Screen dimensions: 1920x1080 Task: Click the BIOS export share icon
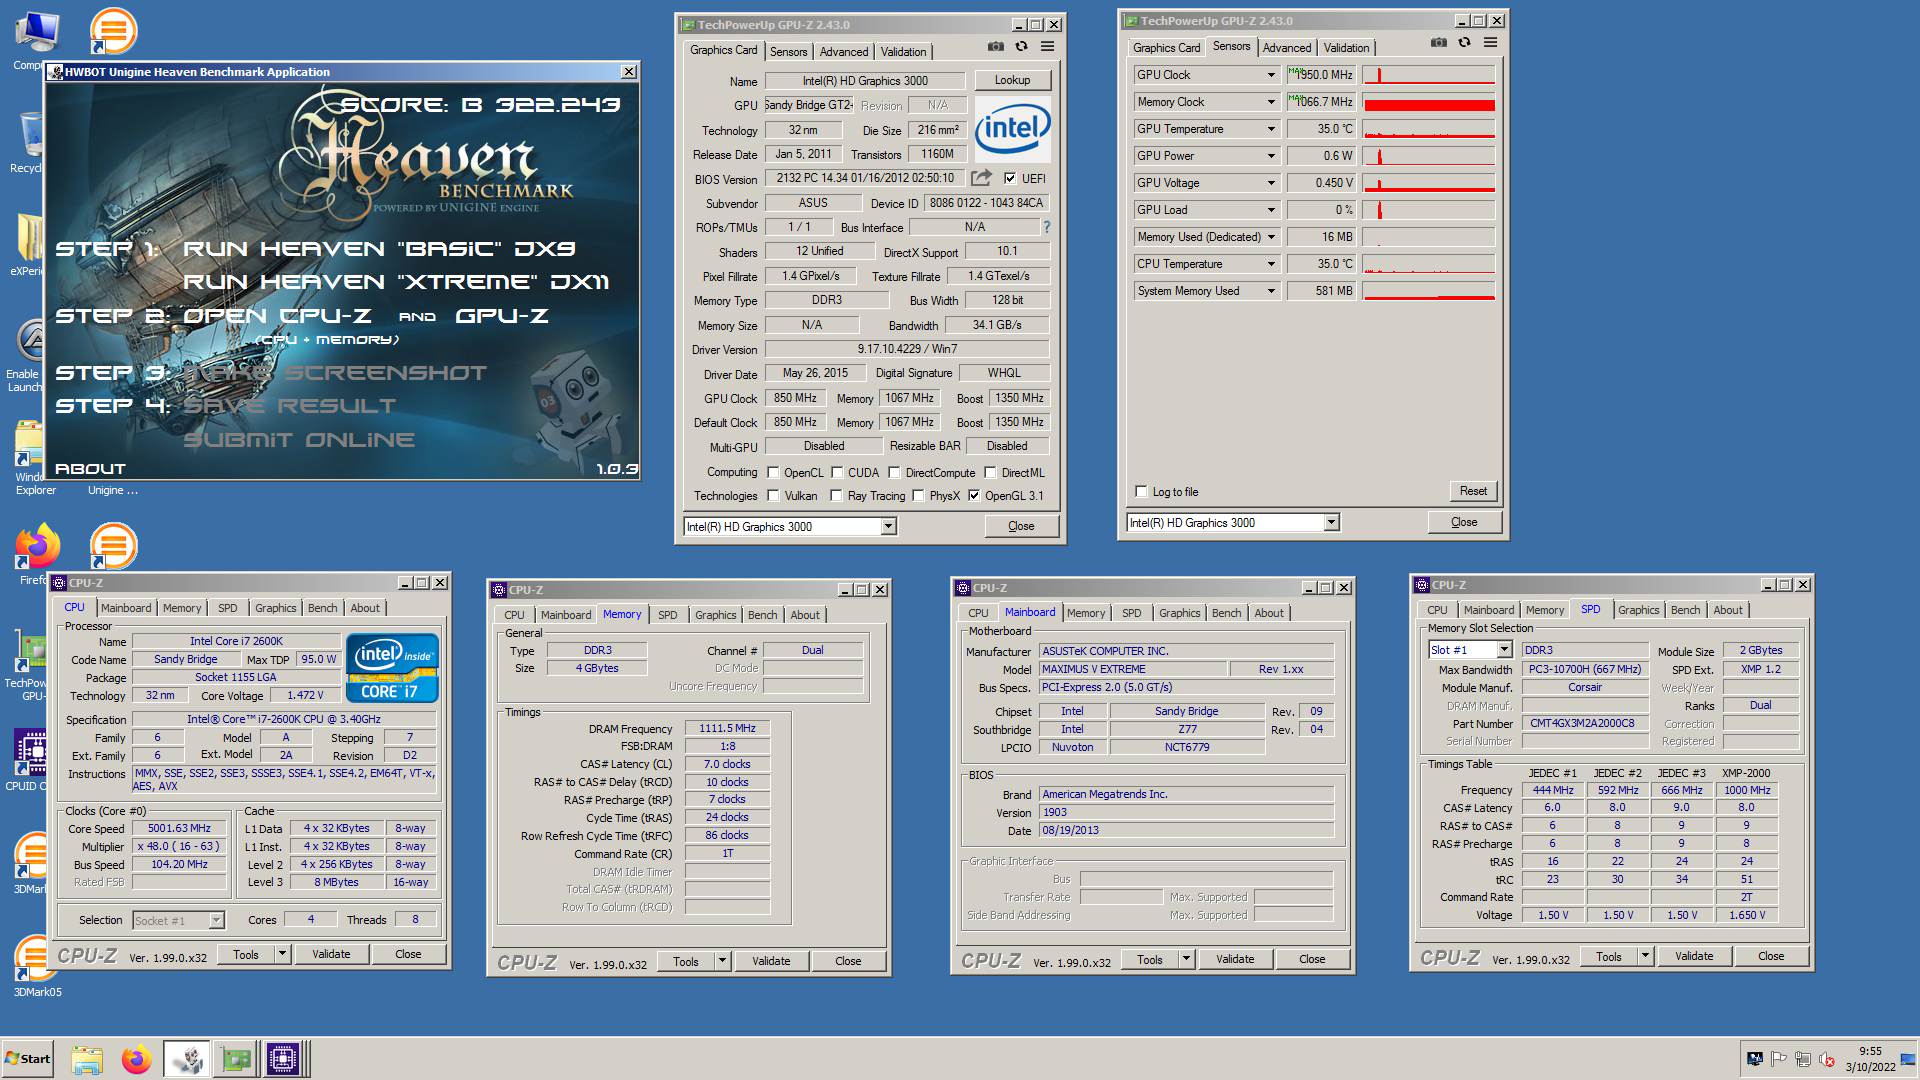(x=981, y=178)
